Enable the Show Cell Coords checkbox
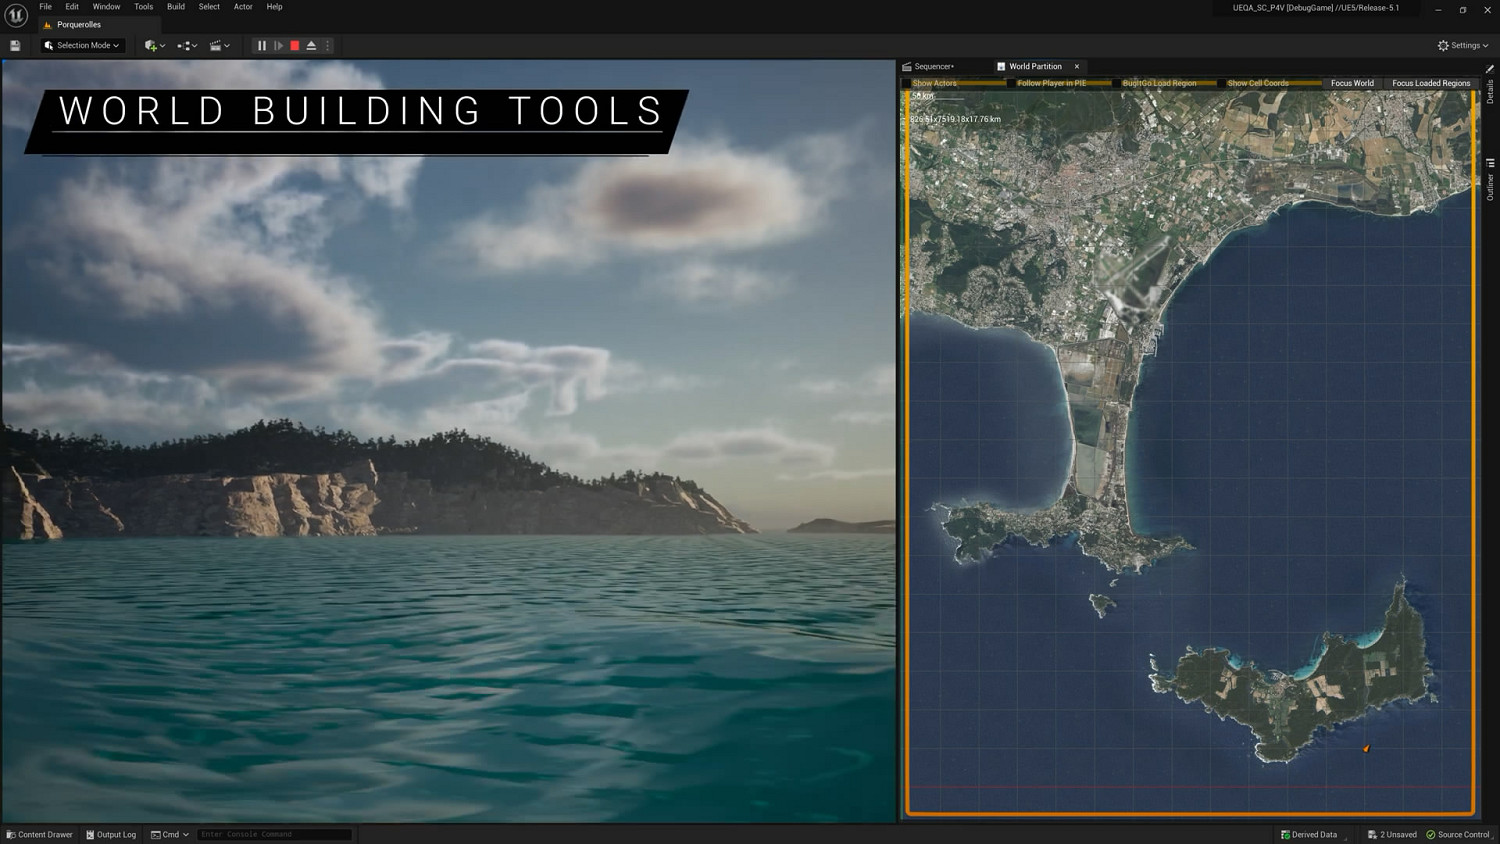 pos(1221,84)
